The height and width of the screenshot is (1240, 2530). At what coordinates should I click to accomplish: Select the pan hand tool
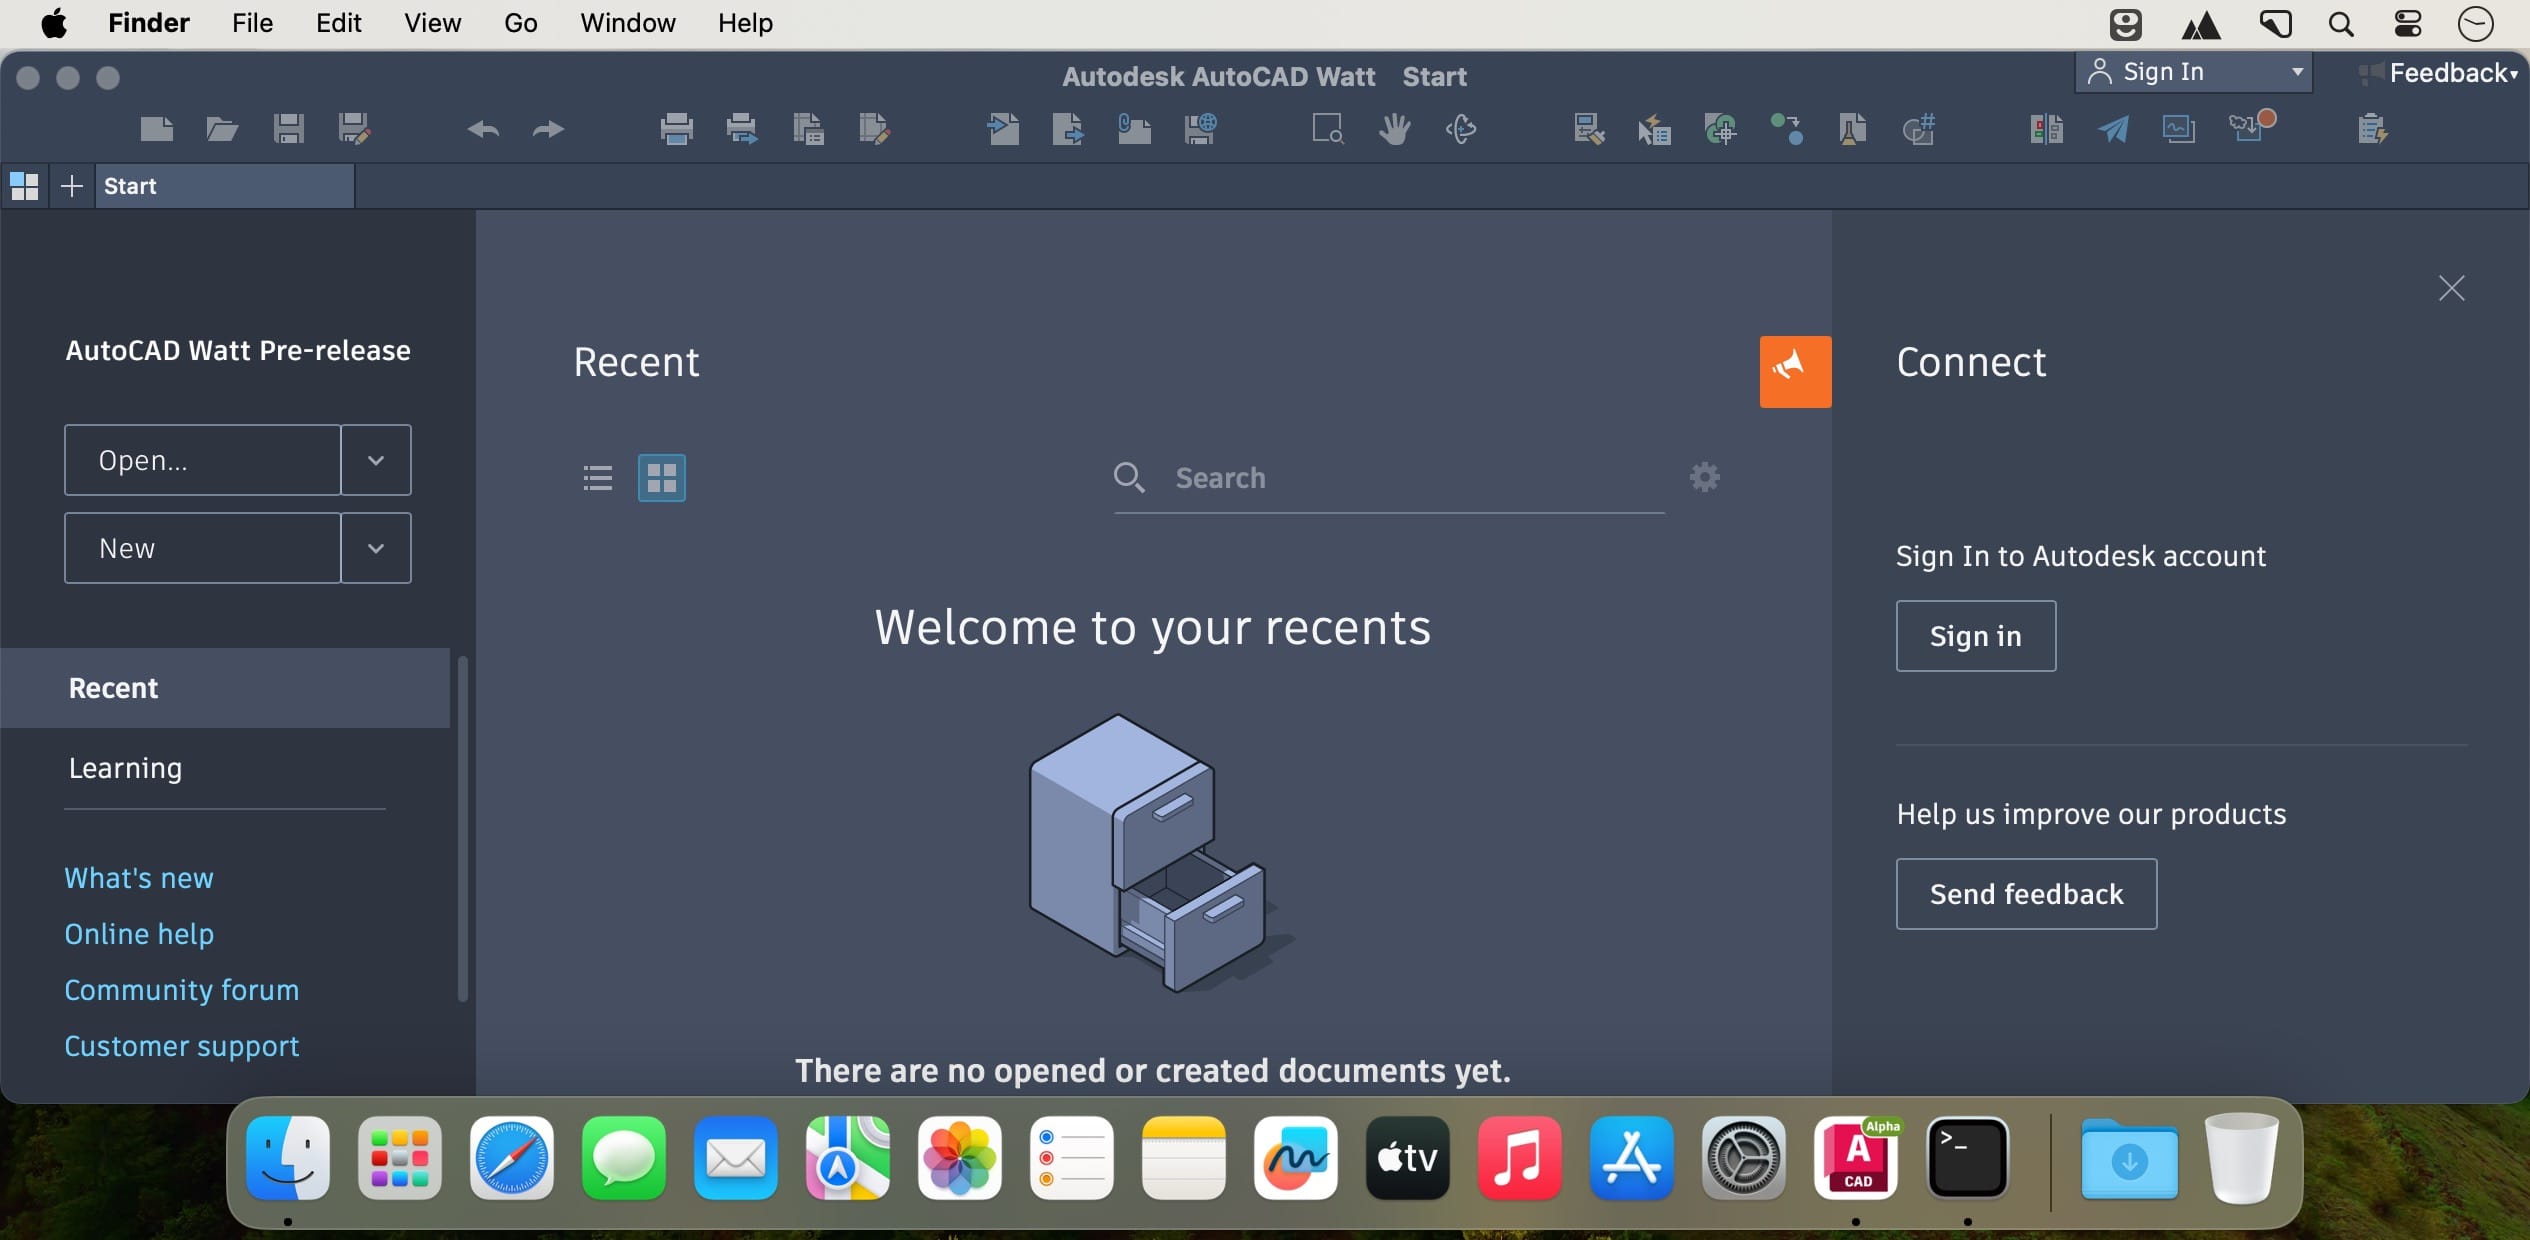[1394, 129]
